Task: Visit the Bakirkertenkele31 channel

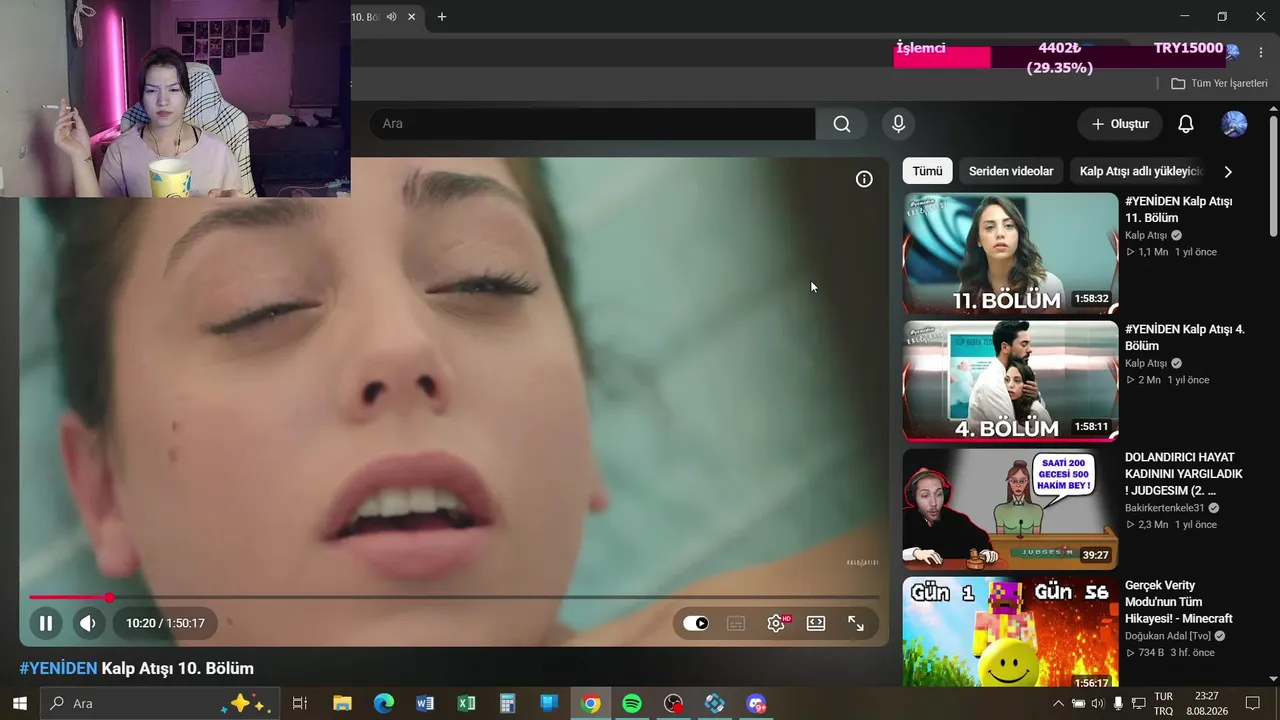Action: pos(1165,508)
